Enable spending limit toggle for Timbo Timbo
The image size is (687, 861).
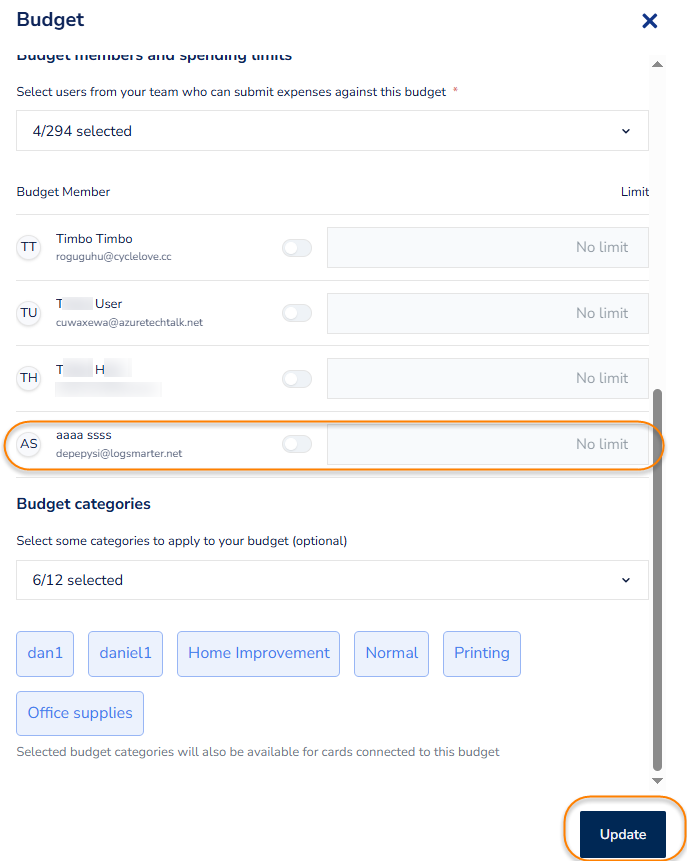297,248
